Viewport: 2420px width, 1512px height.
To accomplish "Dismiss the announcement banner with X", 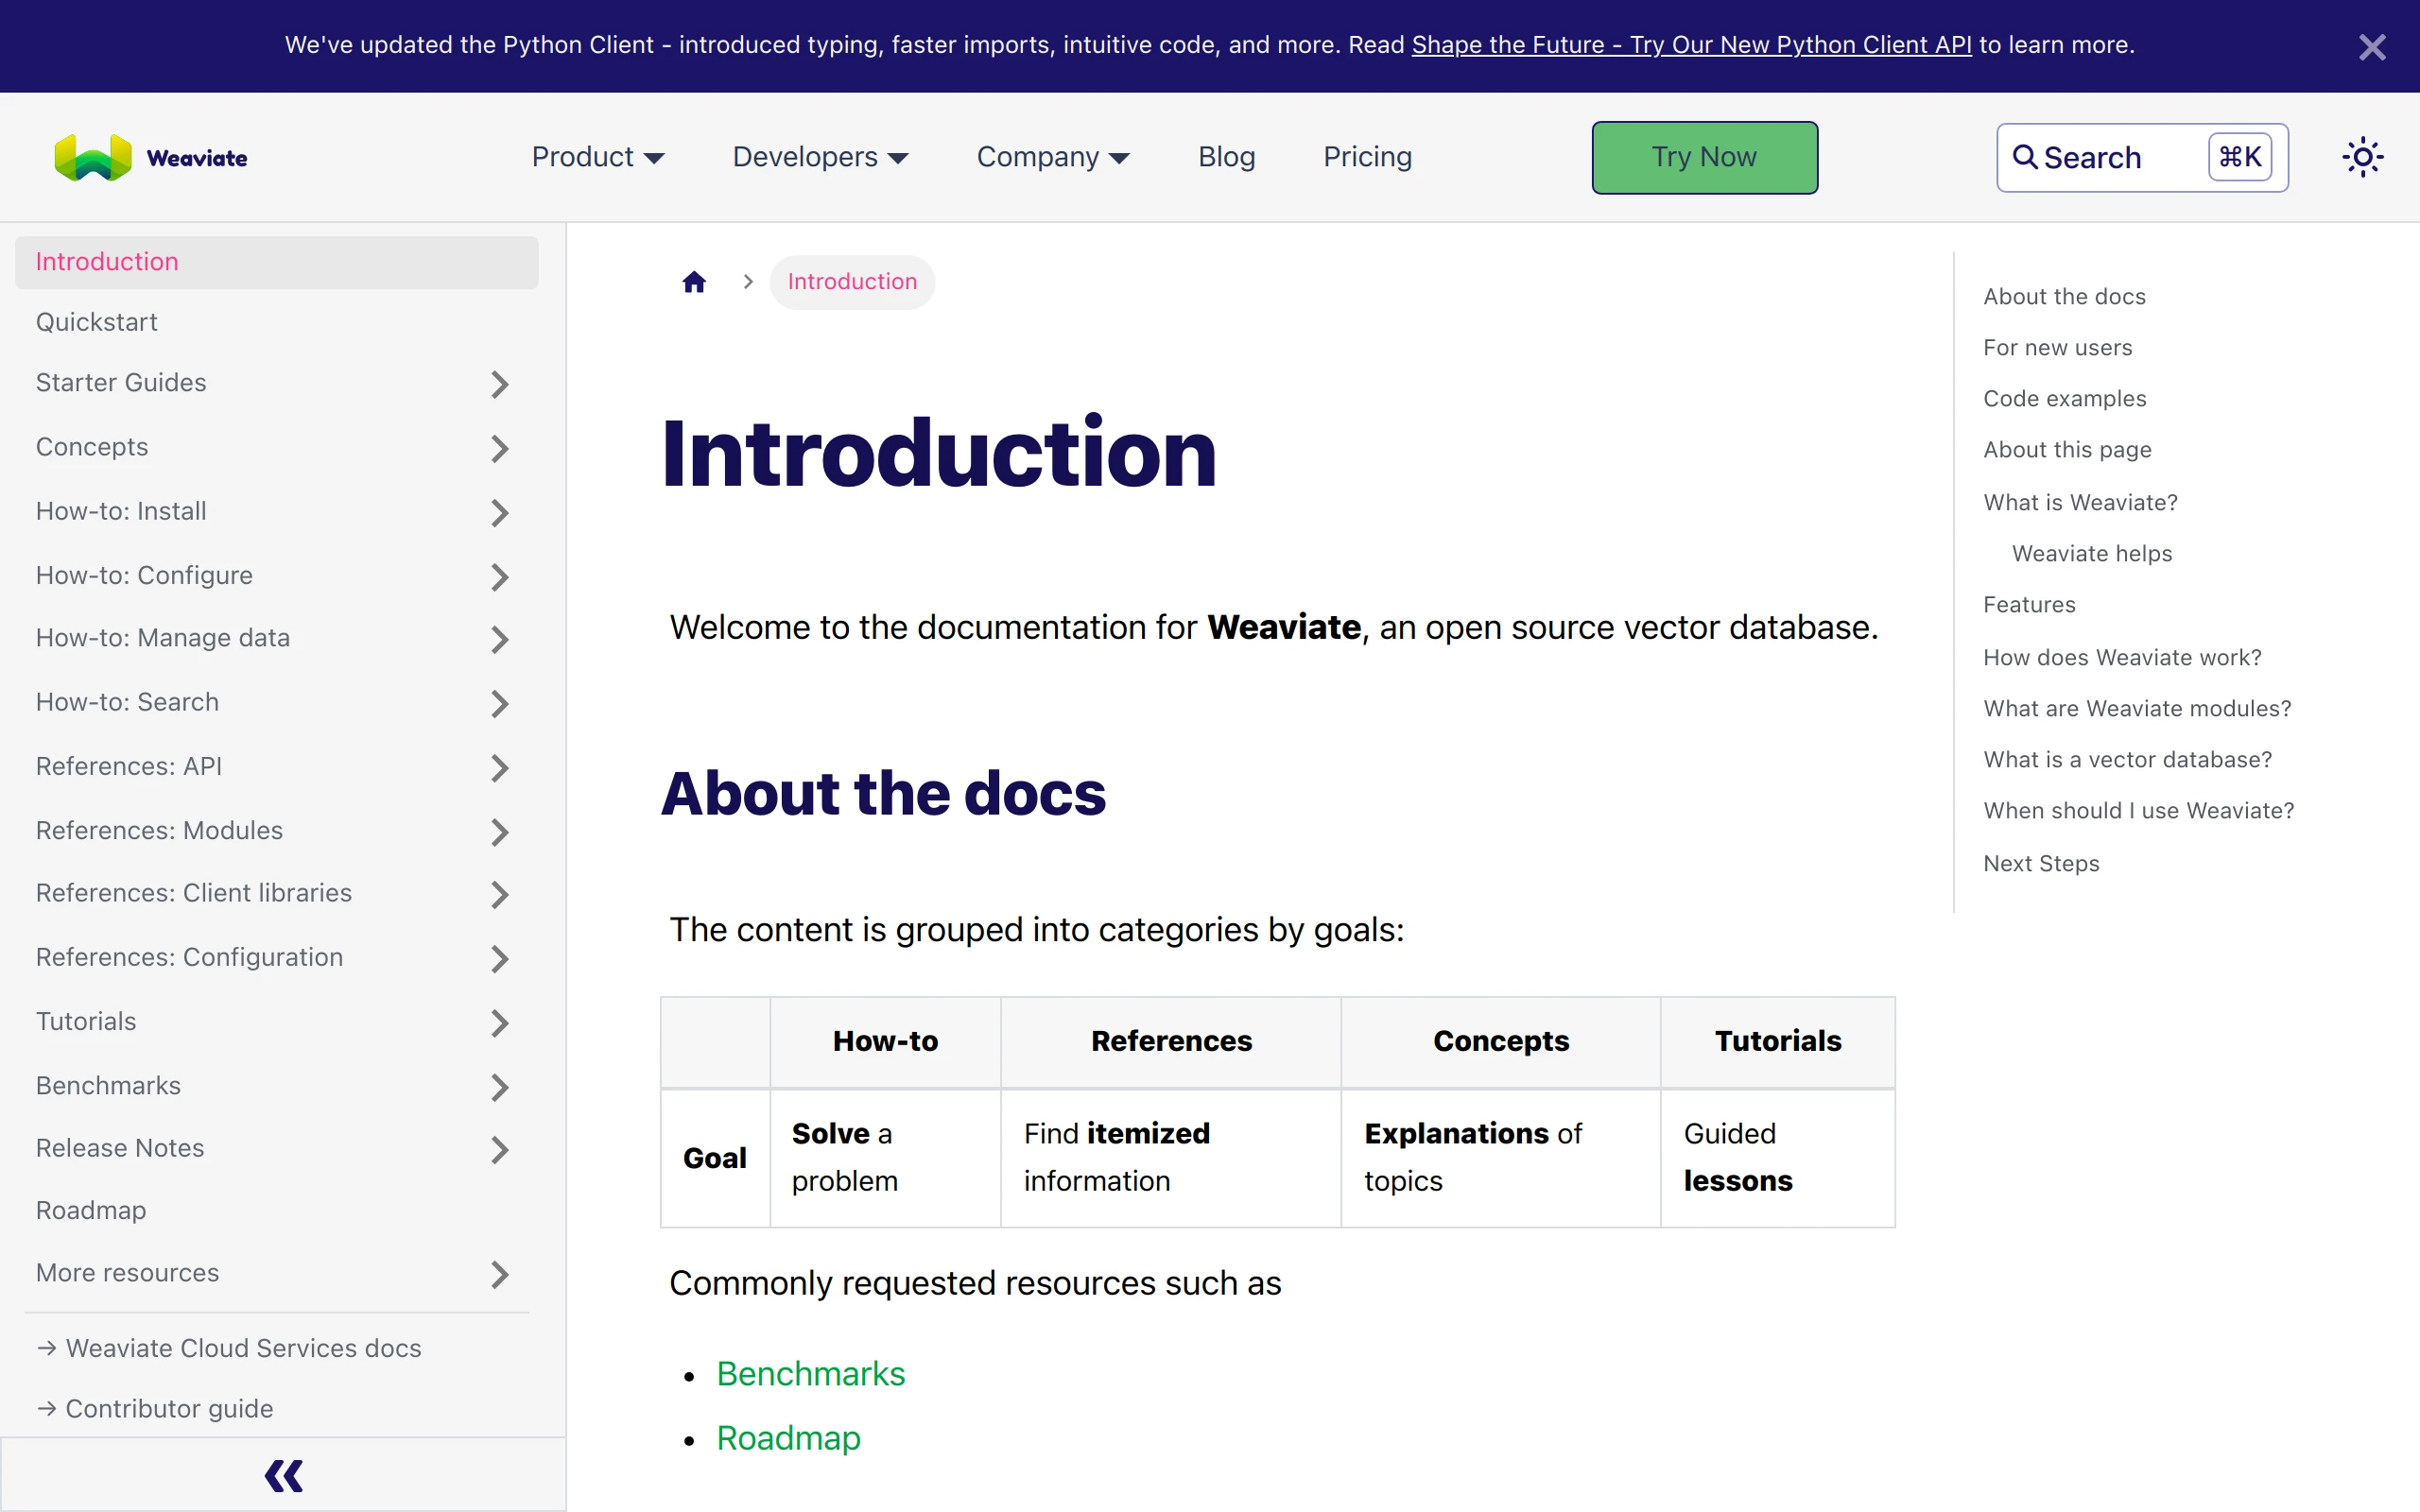I will tap(2372, 47).
